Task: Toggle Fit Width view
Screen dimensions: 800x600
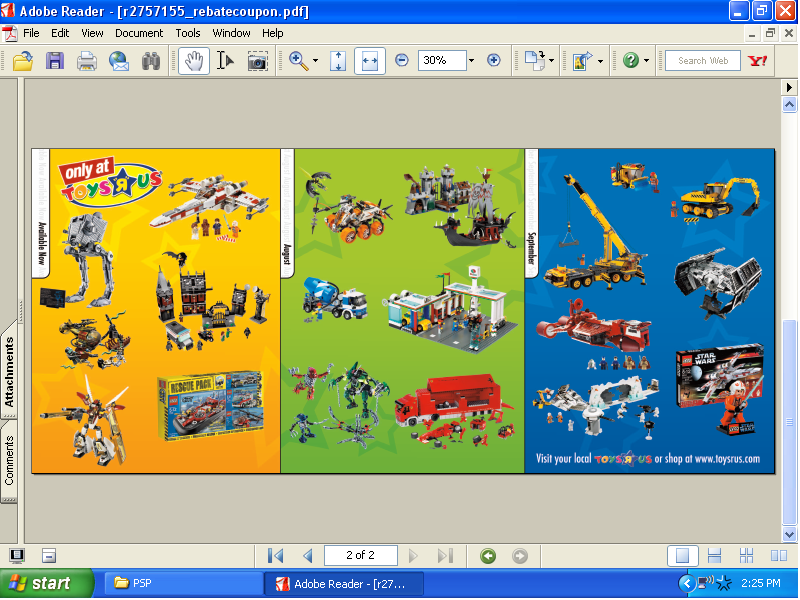Action: (x=370, y=61)
